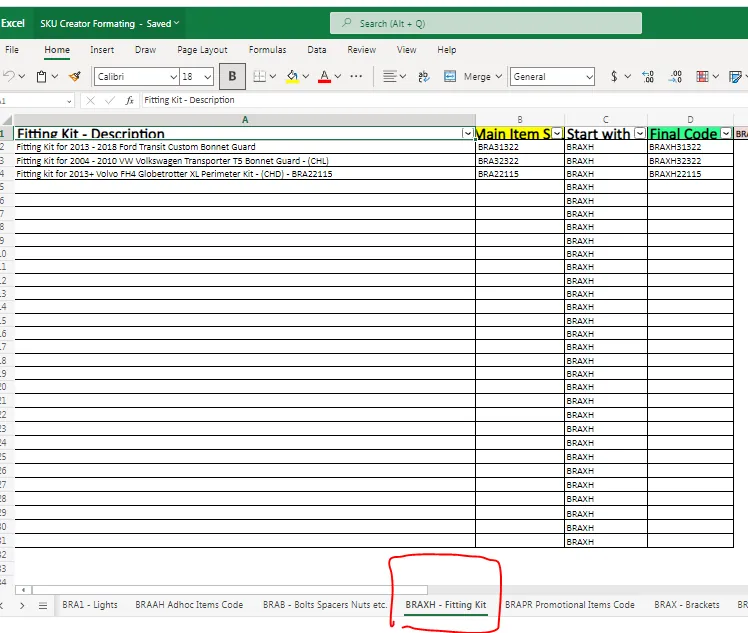Click the text alignment icon
Viewport: 748px width, 633px height.
point(390,76)
